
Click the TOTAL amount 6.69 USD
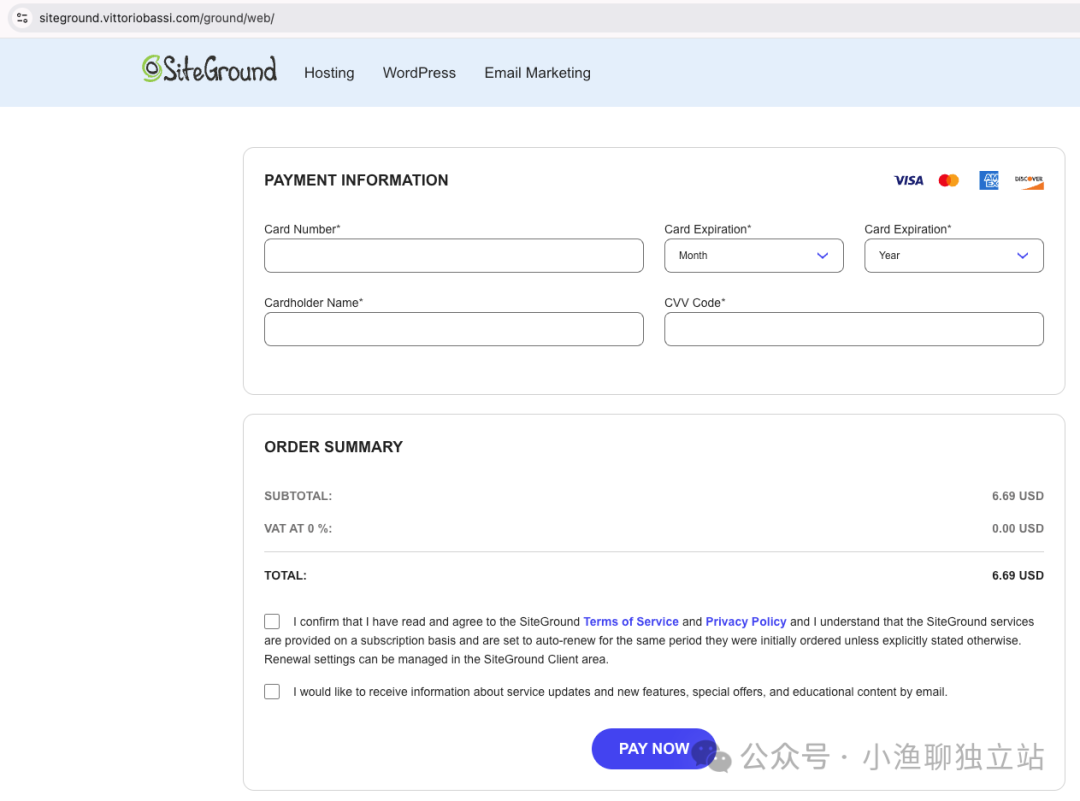pos(1017,575)
